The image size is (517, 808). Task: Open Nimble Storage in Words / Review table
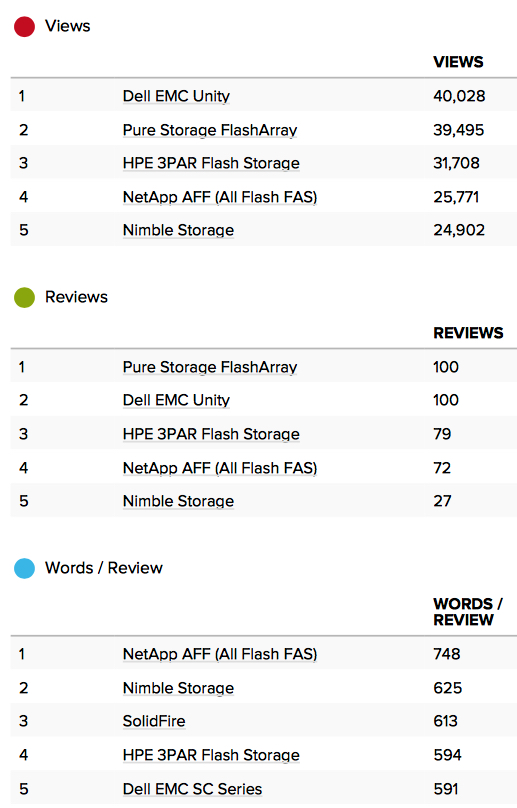(x=178, y=688)
